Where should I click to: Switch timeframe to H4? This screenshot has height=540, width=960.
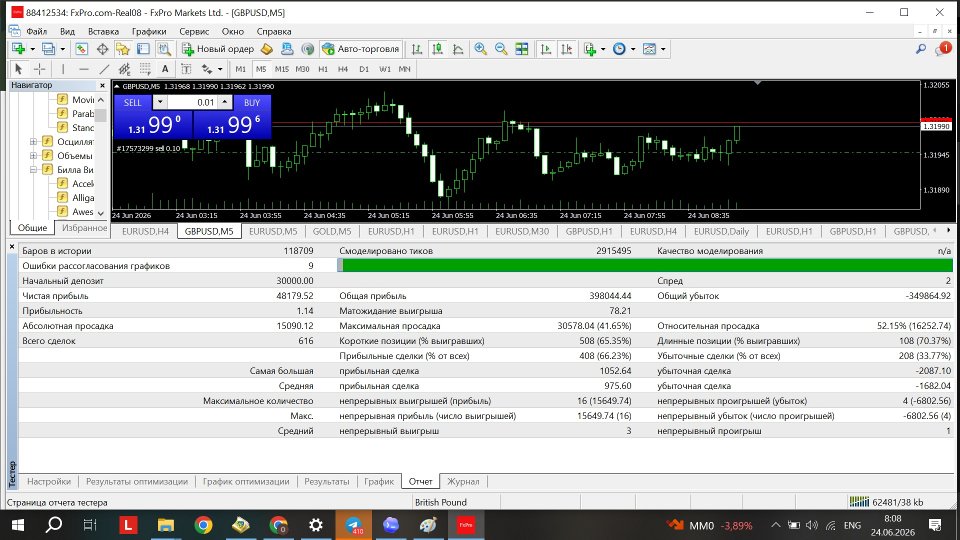coord(343,69)
